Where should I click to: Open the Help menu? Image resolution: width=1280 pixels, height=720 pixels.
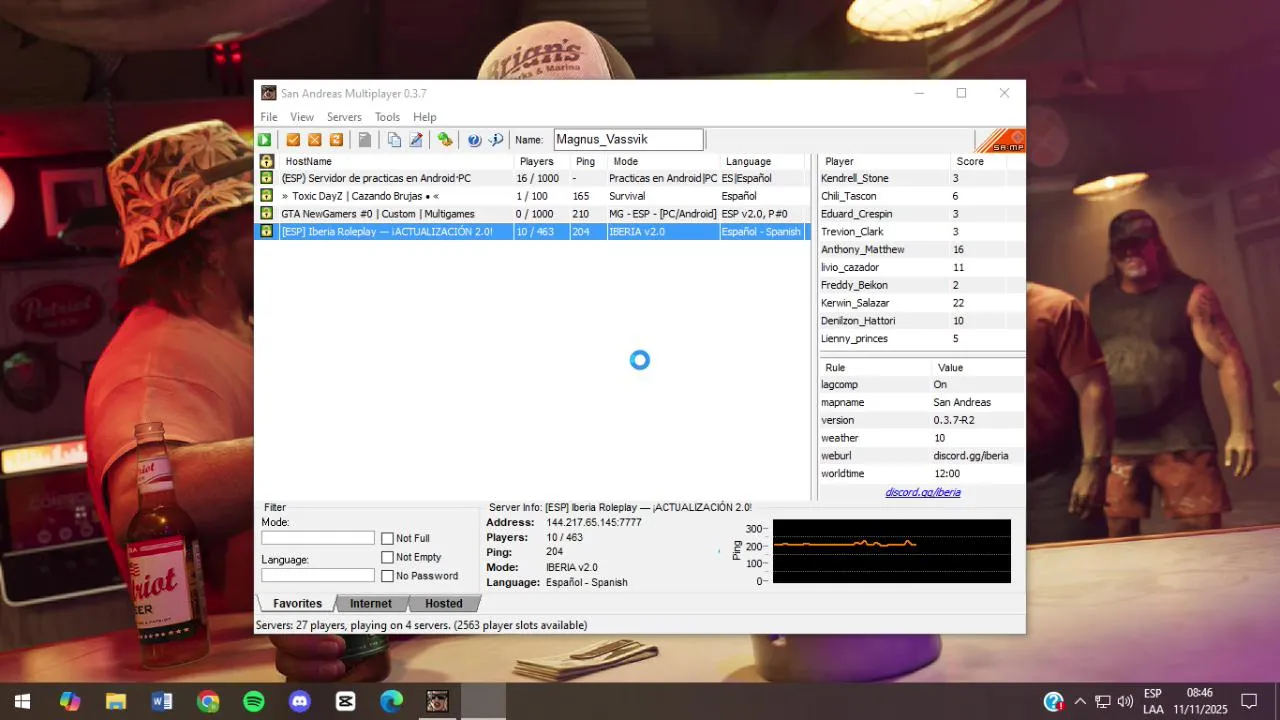pyautogui.click(x=425, y=117)
